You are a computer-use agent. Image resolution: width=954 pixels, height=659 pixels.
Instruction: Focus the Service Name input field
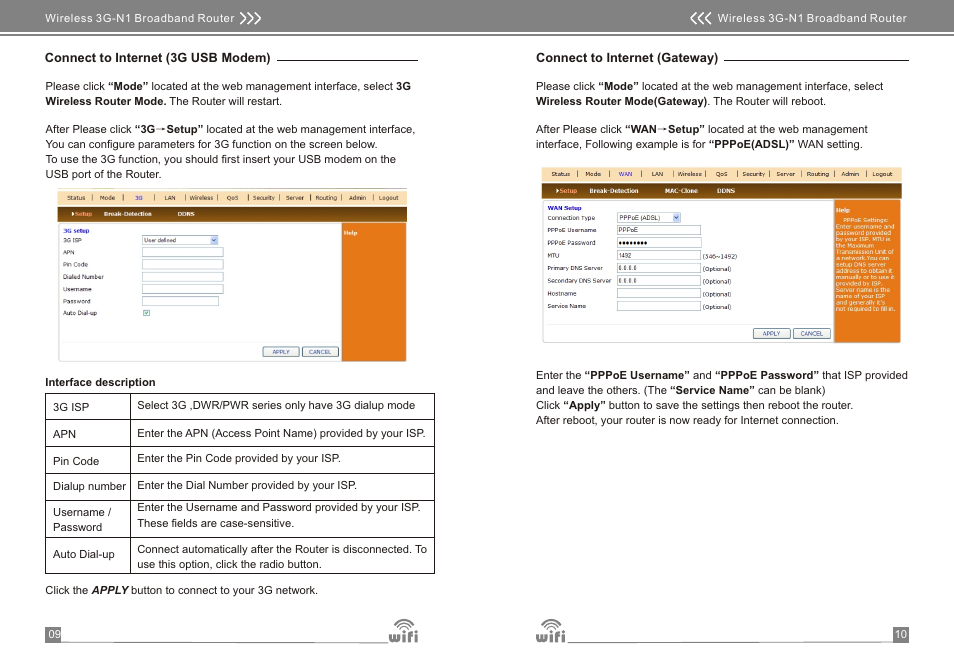[x=659, y=306]
